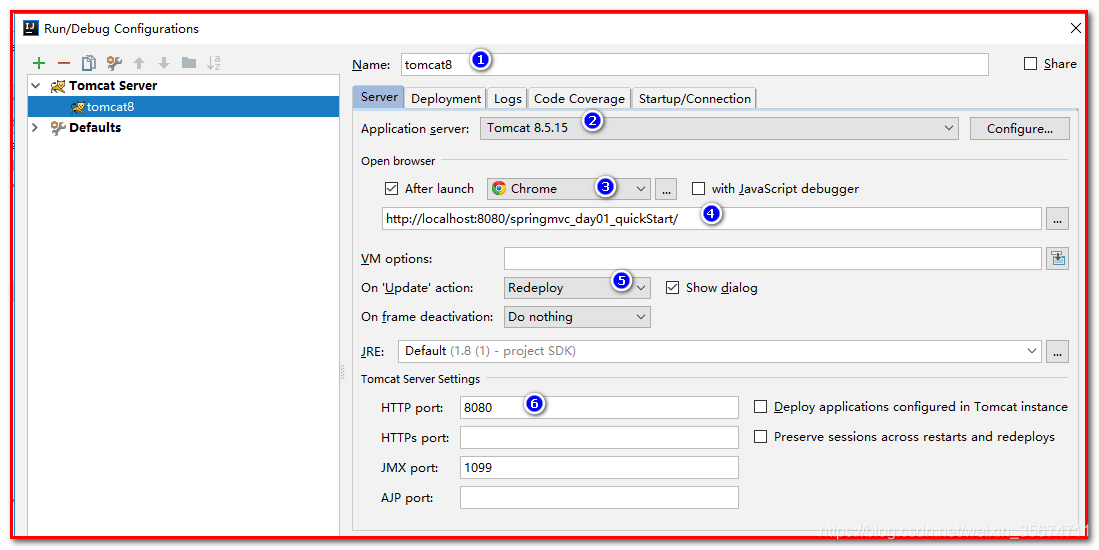Click the Name input field
The width and height of the screenshot is (1099, 550).
pyautogui.click(x=695, y=64)
